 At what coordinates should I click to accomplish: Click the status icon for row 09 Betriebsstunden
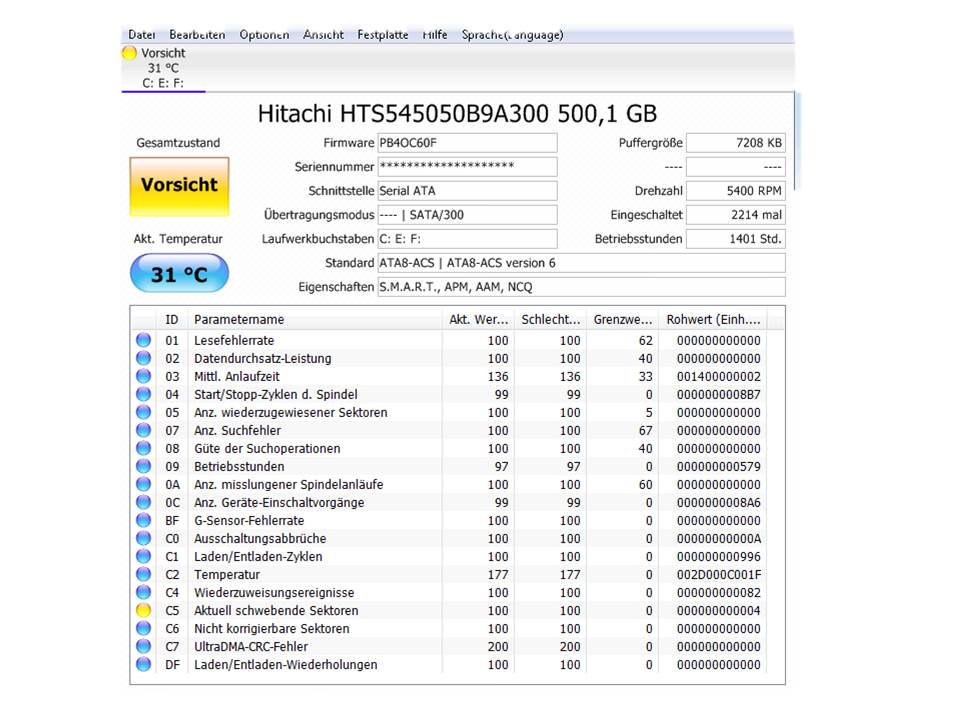point(143,466)
